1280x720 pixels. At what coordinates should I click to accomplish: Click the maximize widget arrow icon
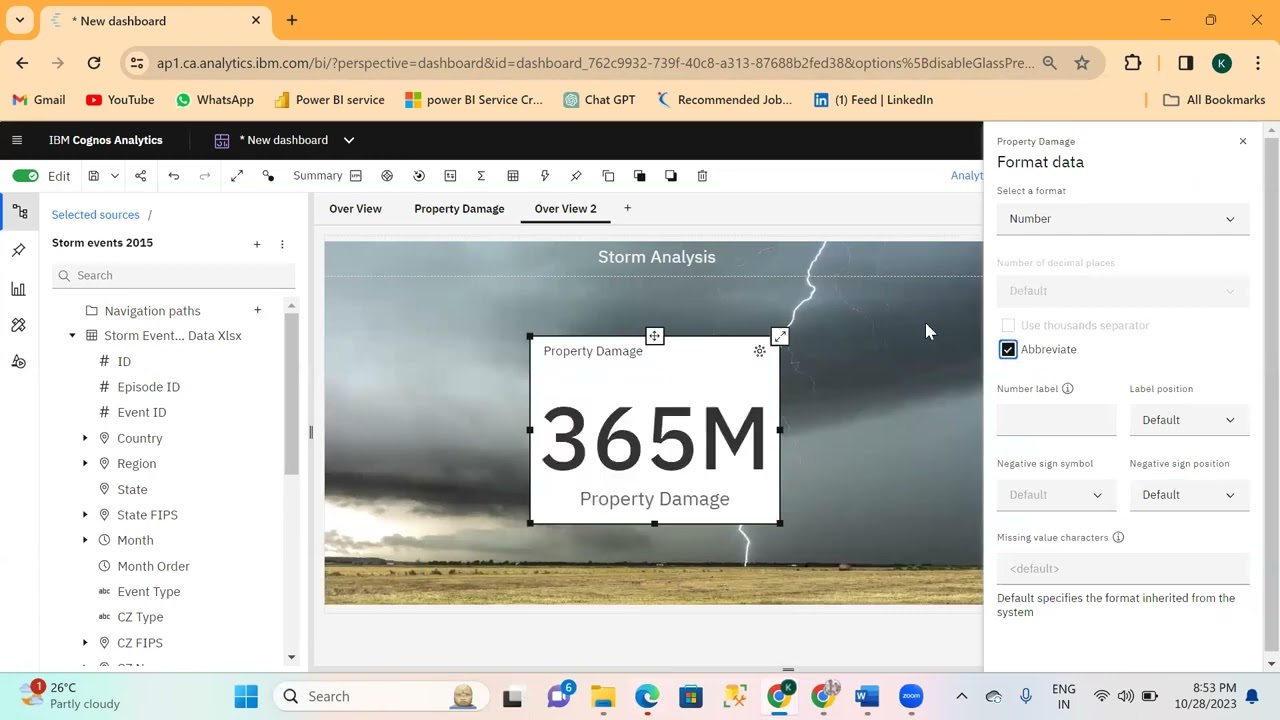click(x=780, y=337)
